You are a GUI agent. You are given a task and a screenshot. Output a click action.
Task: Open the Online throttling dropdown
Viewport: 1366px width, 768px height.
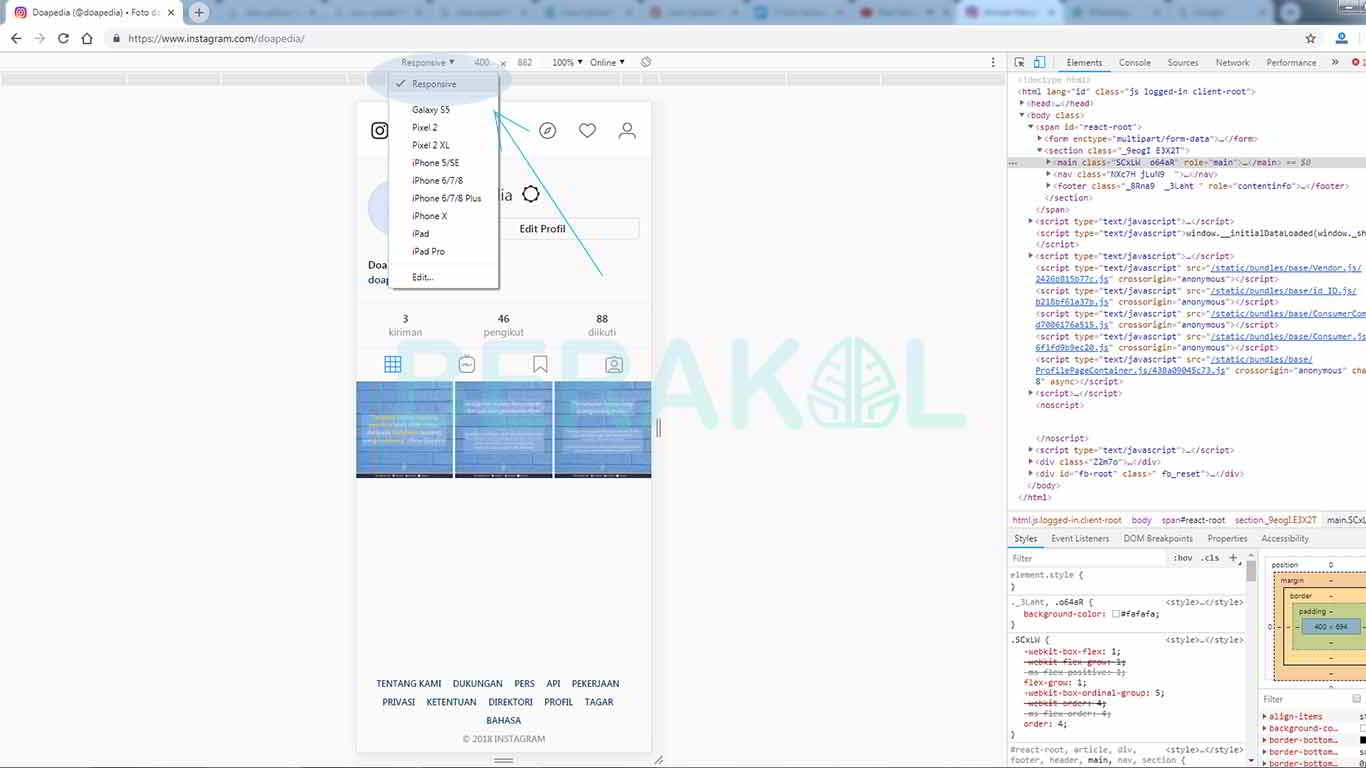click(x=607, y=62)
